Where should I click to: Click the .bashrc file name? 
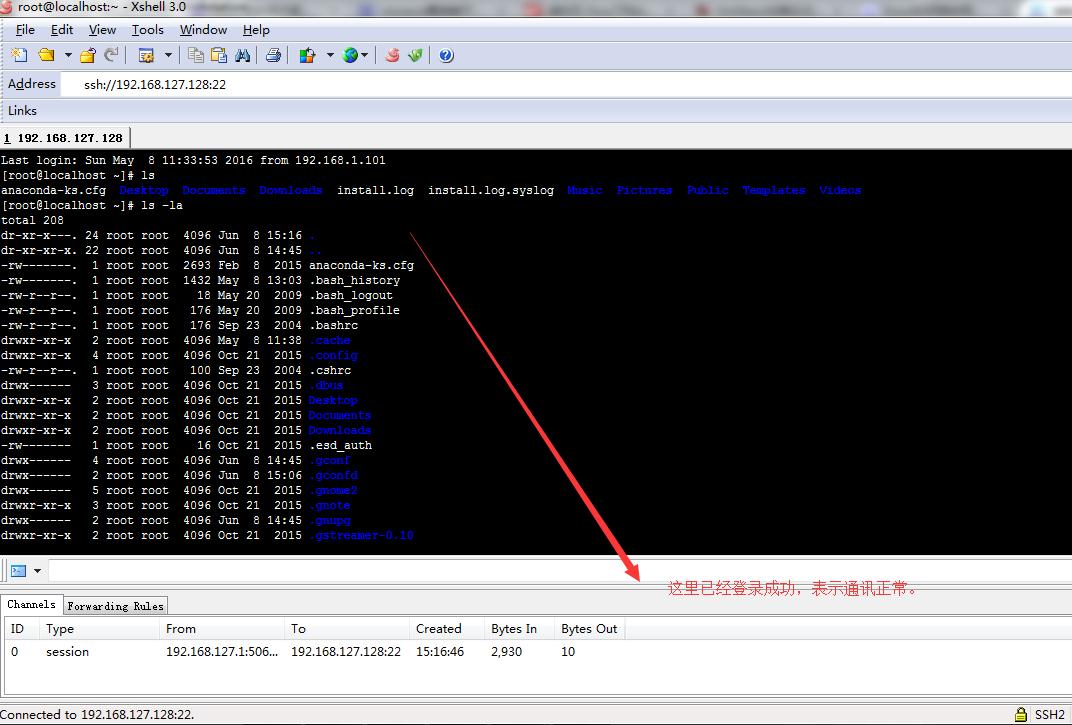click(334, 326)
